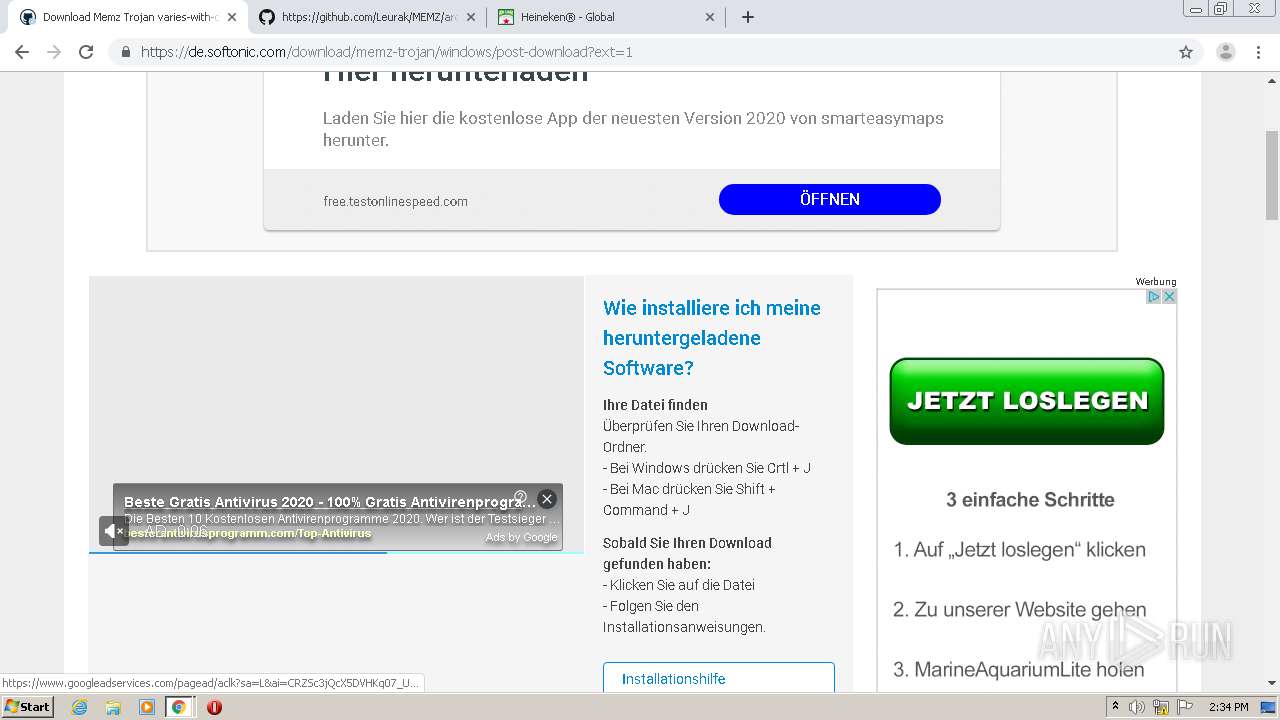Screen dimensions: 1280x720
Task: Click the Wie installiere ich meine Software heading
Action: (x=712, y=338)
